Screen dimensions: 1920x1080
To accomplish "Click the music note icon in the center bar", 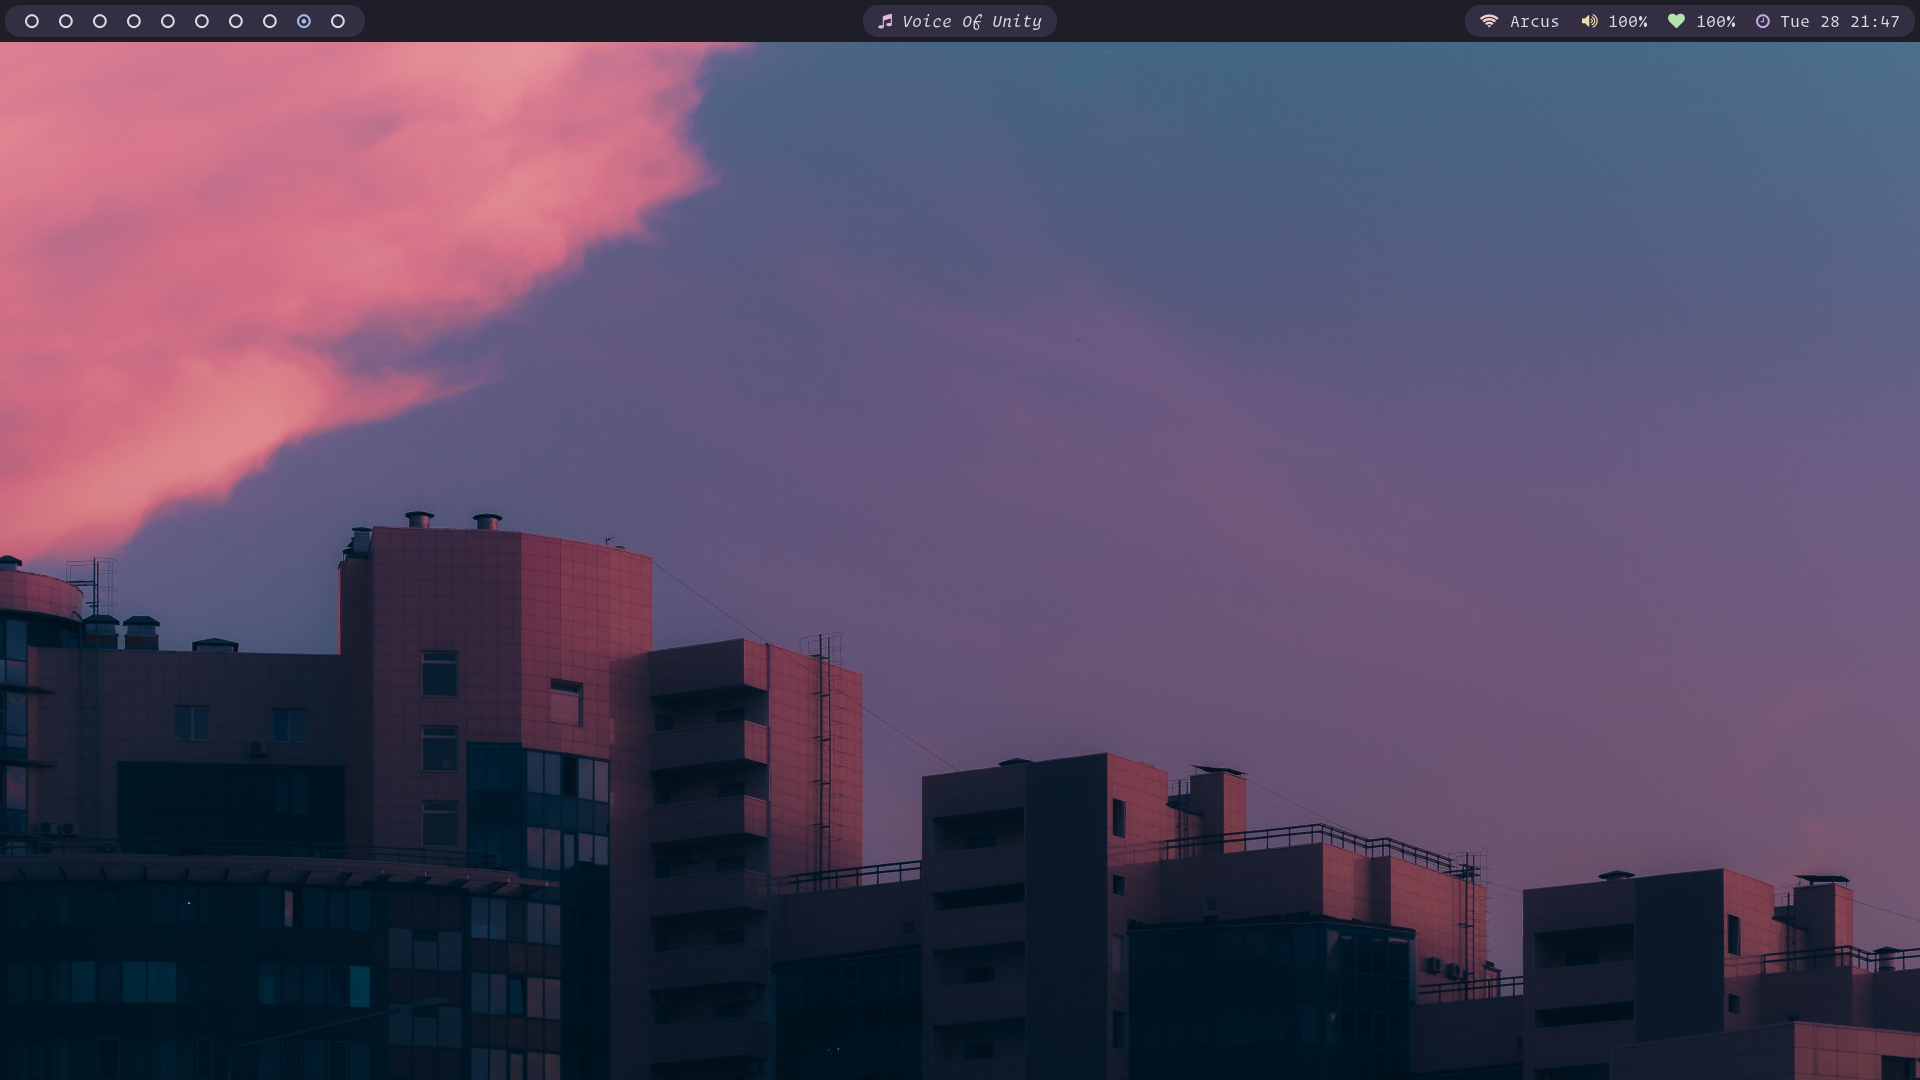I will click(x=886, y=20).
